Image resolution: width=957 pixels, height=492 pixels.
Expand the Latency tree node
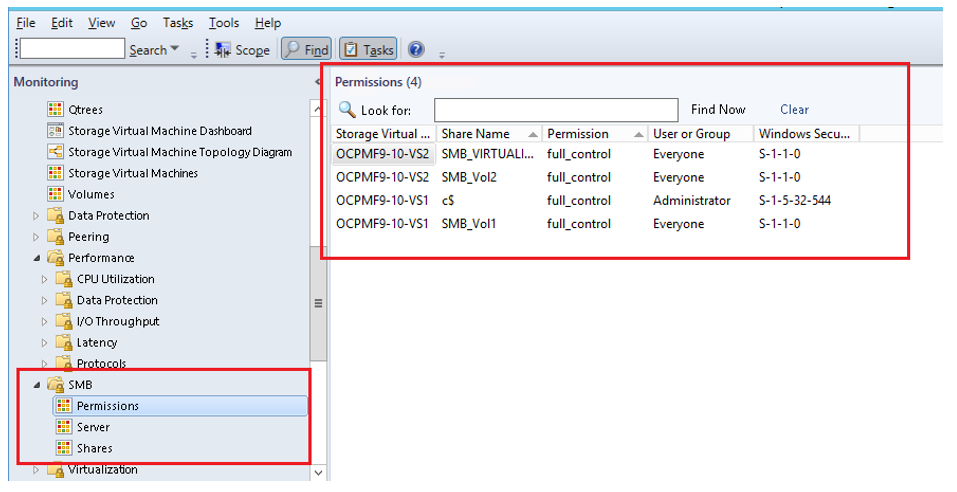click(44, 343)
